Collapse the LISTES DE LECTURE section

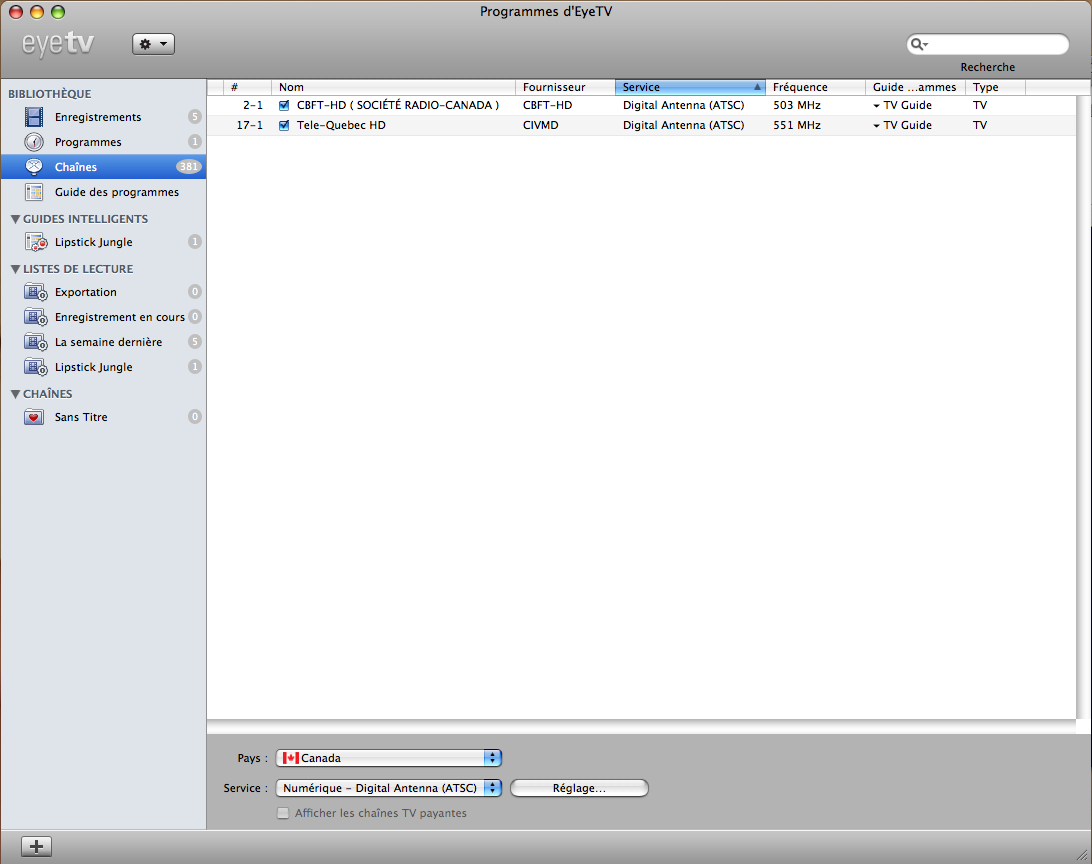(15, 269)
